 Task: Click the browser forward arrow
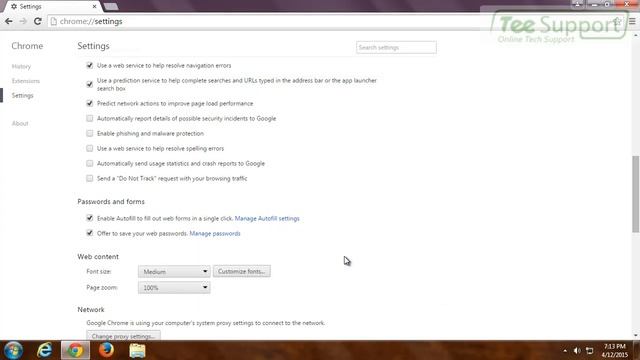coord(23,21)
